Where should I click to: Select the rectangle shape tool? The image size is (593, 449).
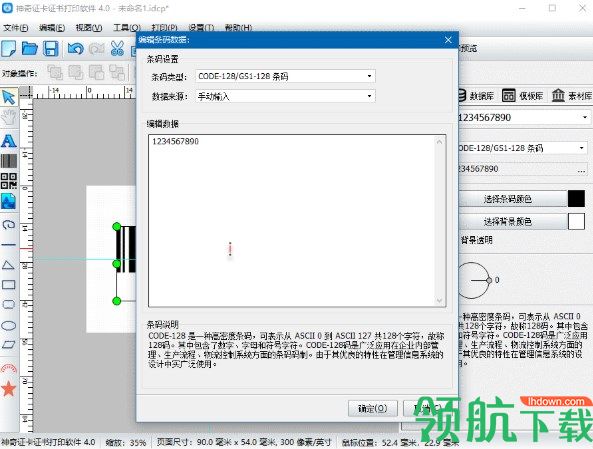tap(9, 285)
